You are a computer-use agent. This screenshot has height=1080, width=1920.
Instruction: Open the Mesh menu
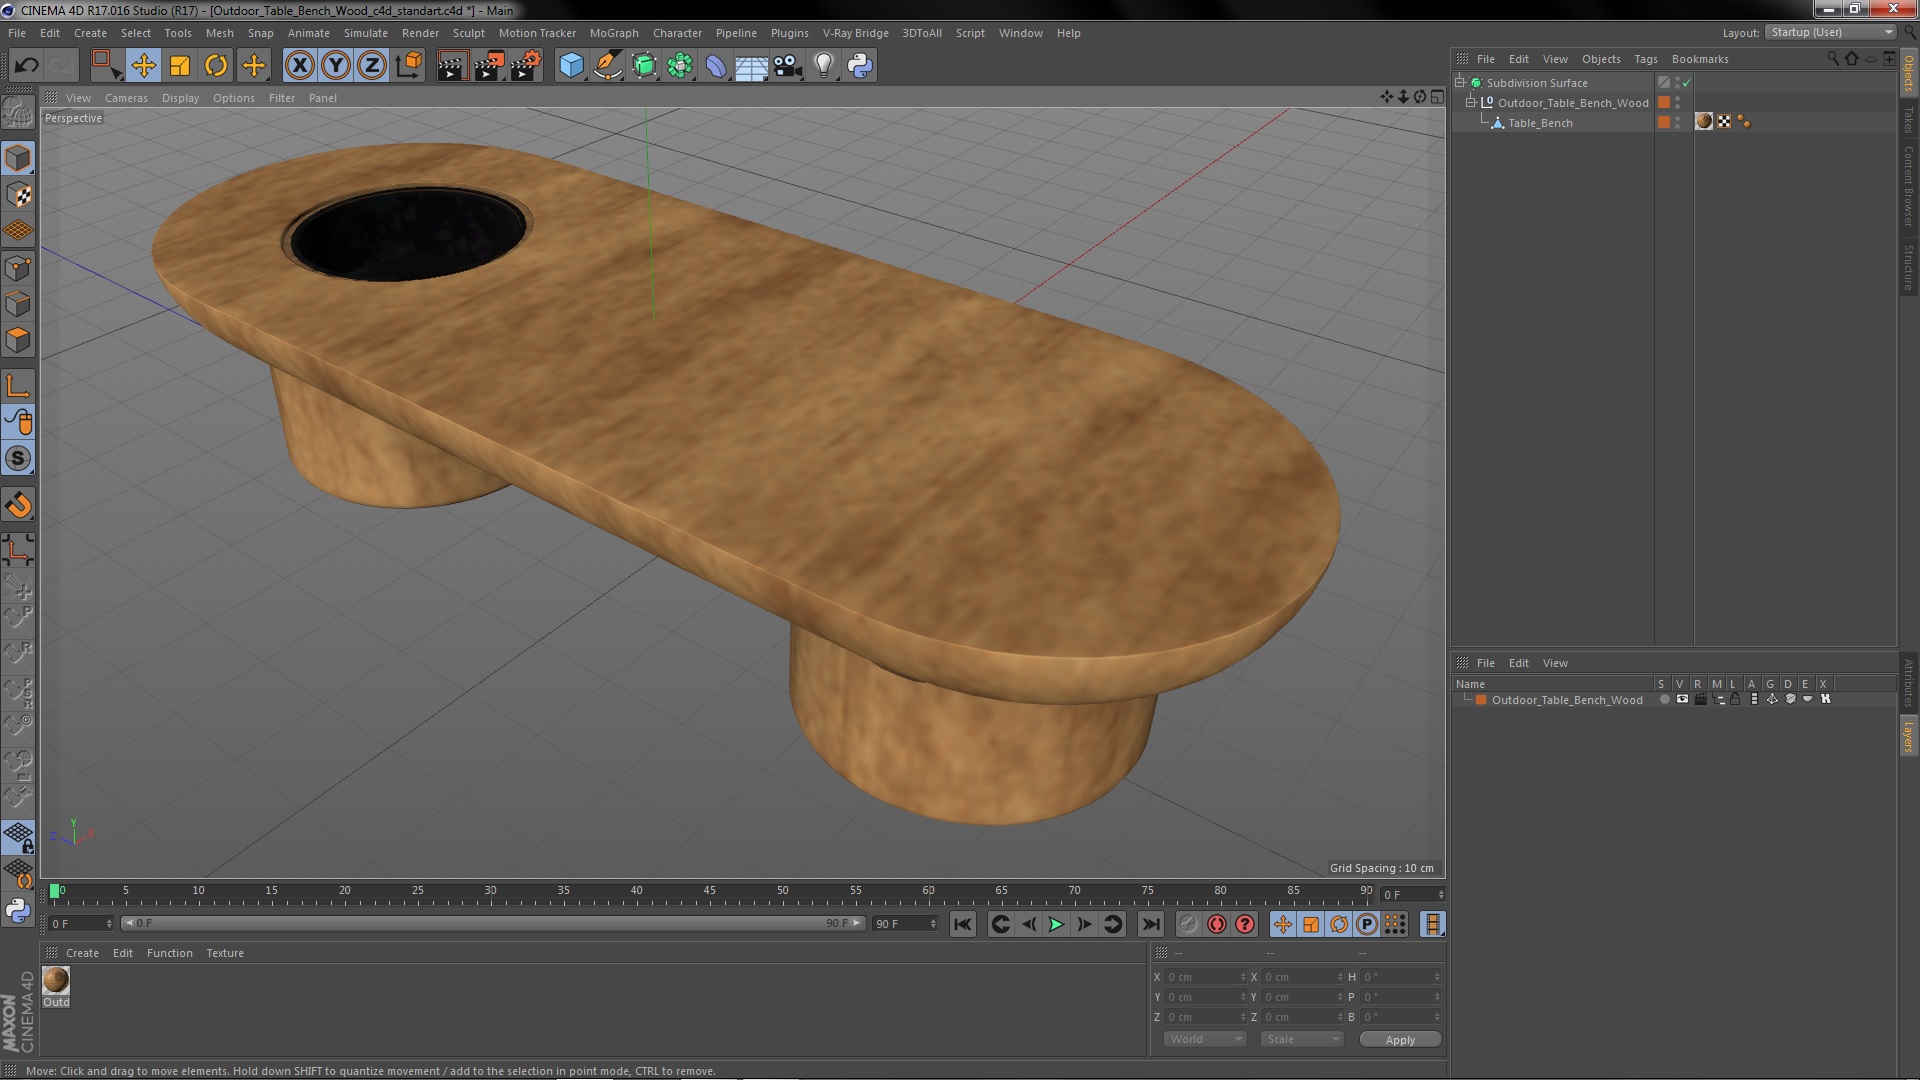tap(219, 33)
